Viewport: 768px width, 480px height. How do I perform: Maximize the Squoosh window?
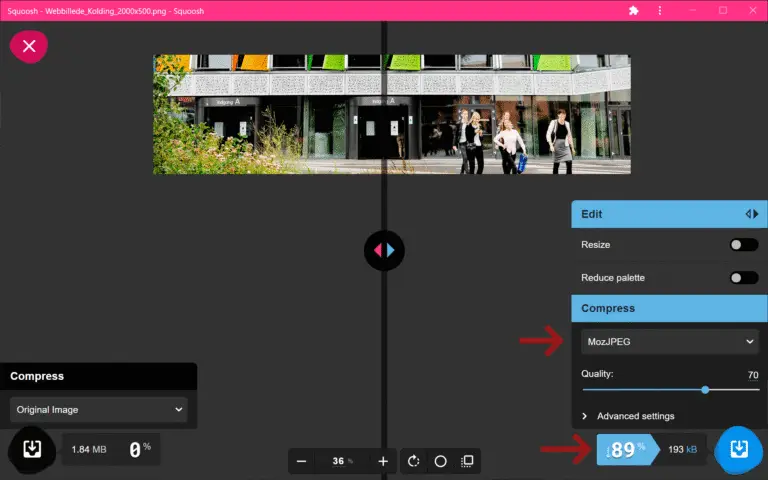pos(723,10)
